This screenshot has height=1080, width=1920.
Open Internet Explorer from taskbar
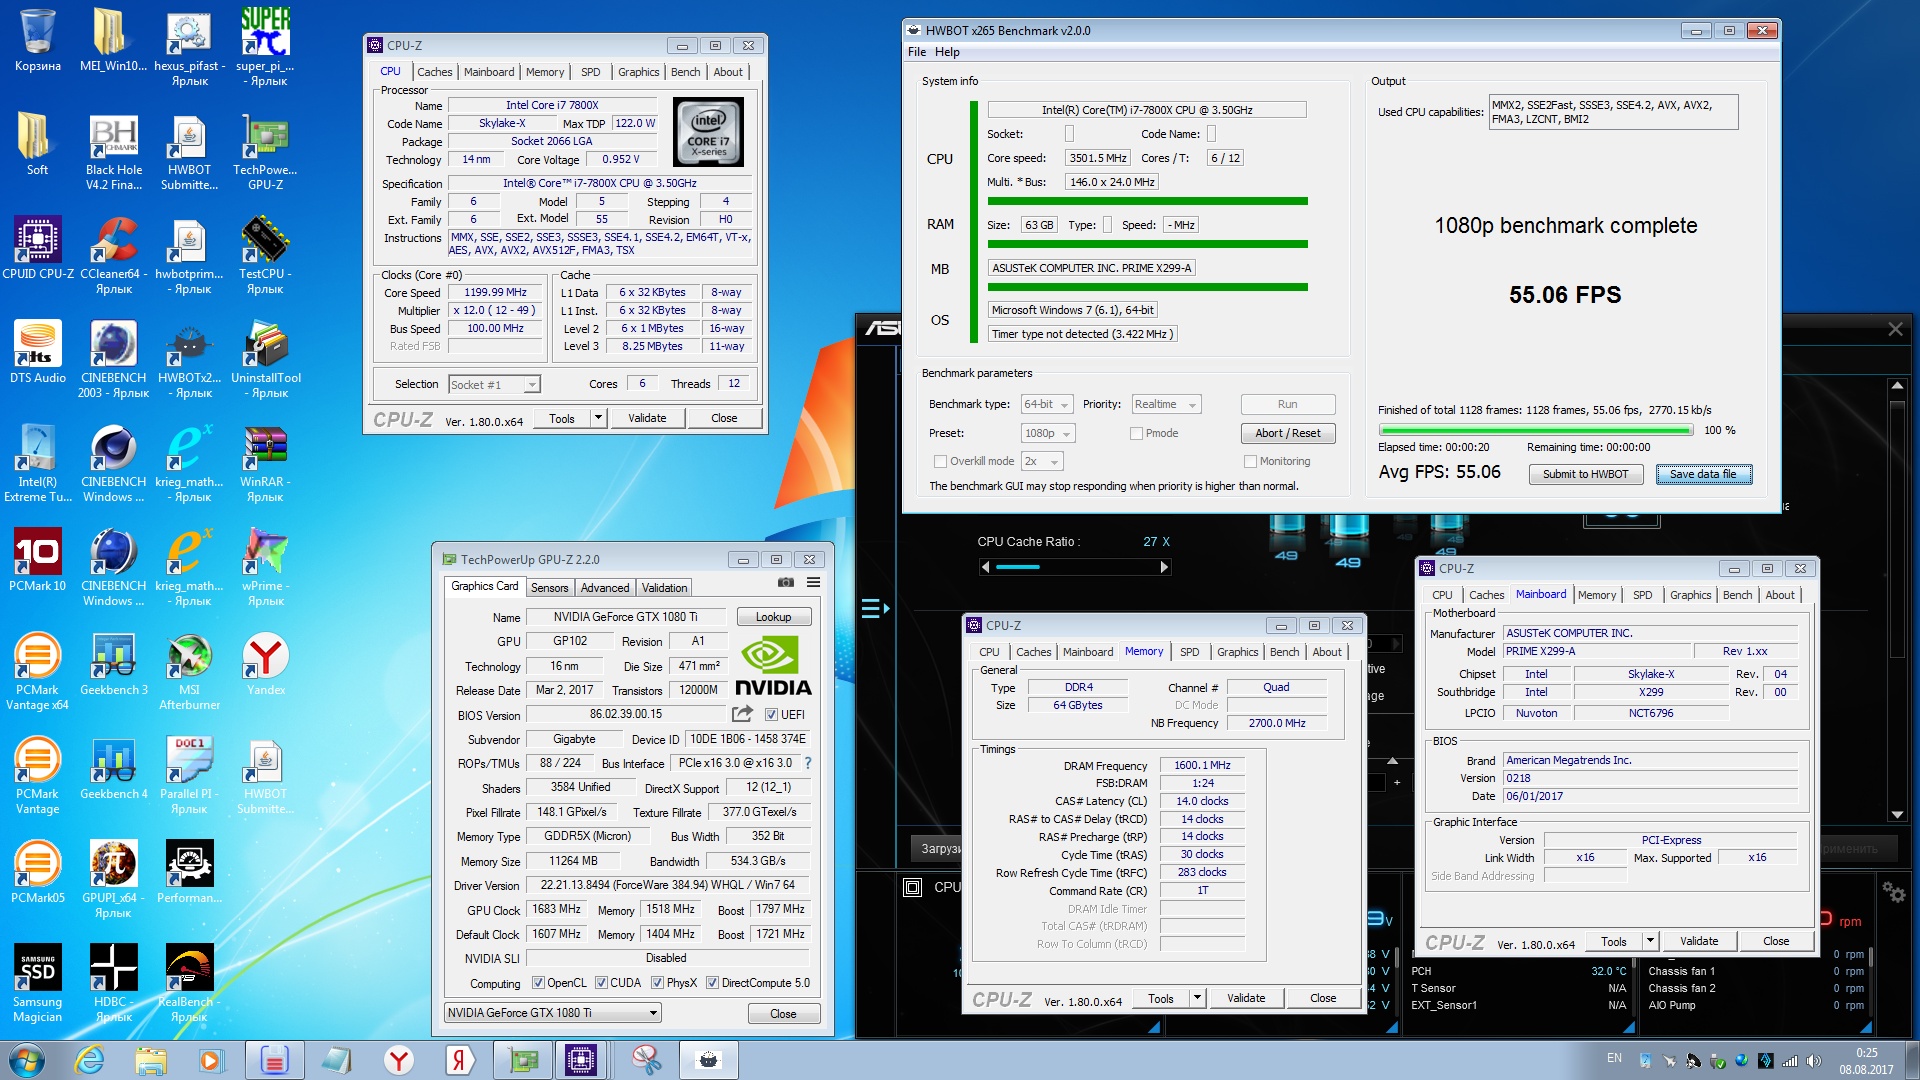(x=89, y=1060)
